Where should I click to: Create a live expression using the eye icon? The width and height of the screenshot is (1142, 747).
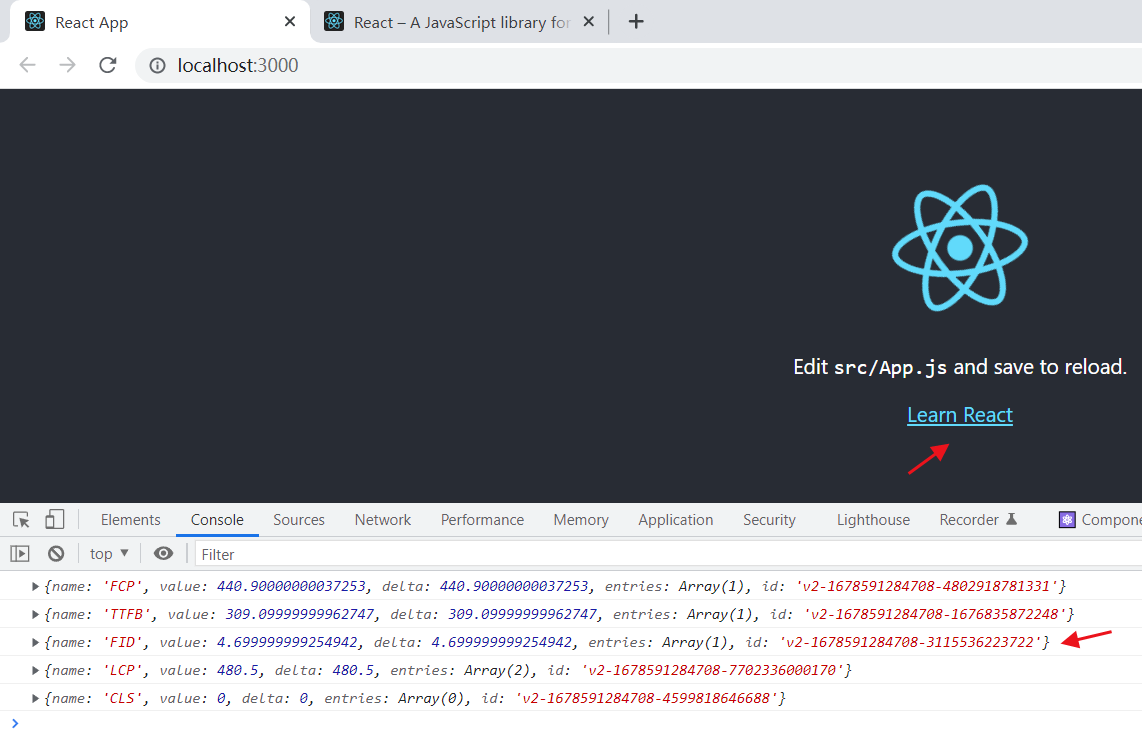pos(163,552)
